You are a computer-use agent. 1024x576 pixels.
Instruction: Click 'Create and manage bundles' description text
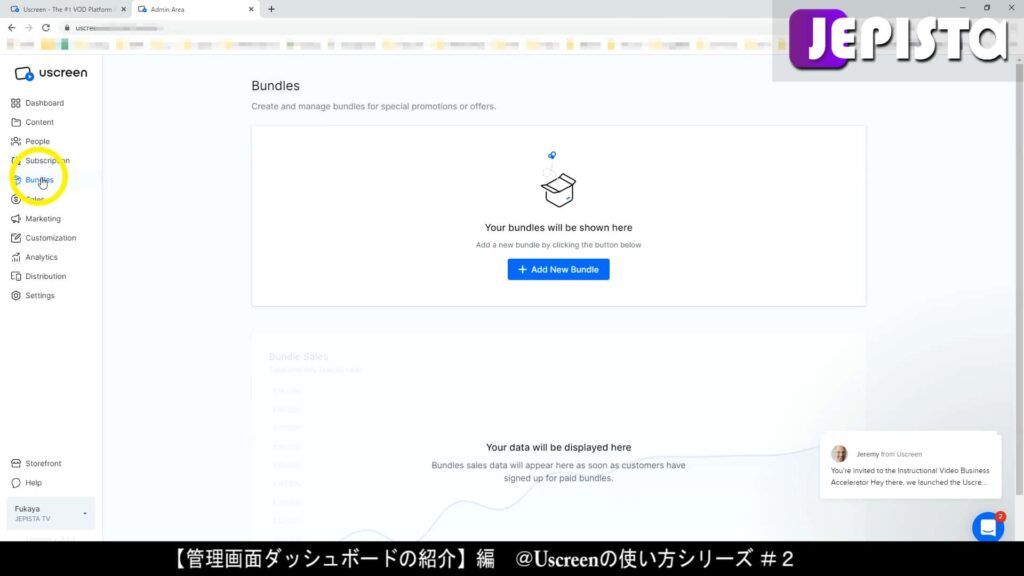[374, 106]
